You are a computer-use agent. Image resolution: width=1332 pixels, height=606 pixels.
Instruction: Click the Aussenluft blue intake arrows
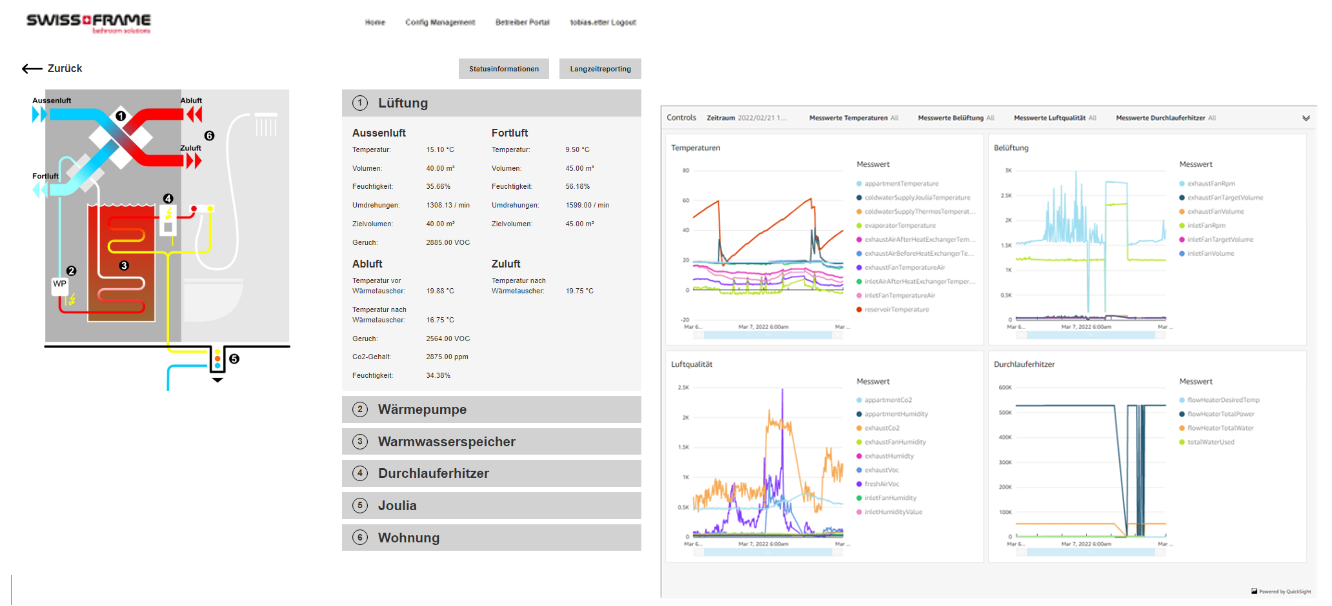(x=39, y=115)
